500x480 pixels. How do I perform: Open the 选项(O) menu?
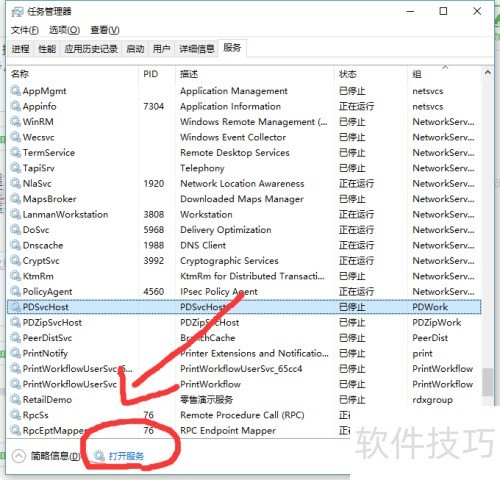coord(64,30)
